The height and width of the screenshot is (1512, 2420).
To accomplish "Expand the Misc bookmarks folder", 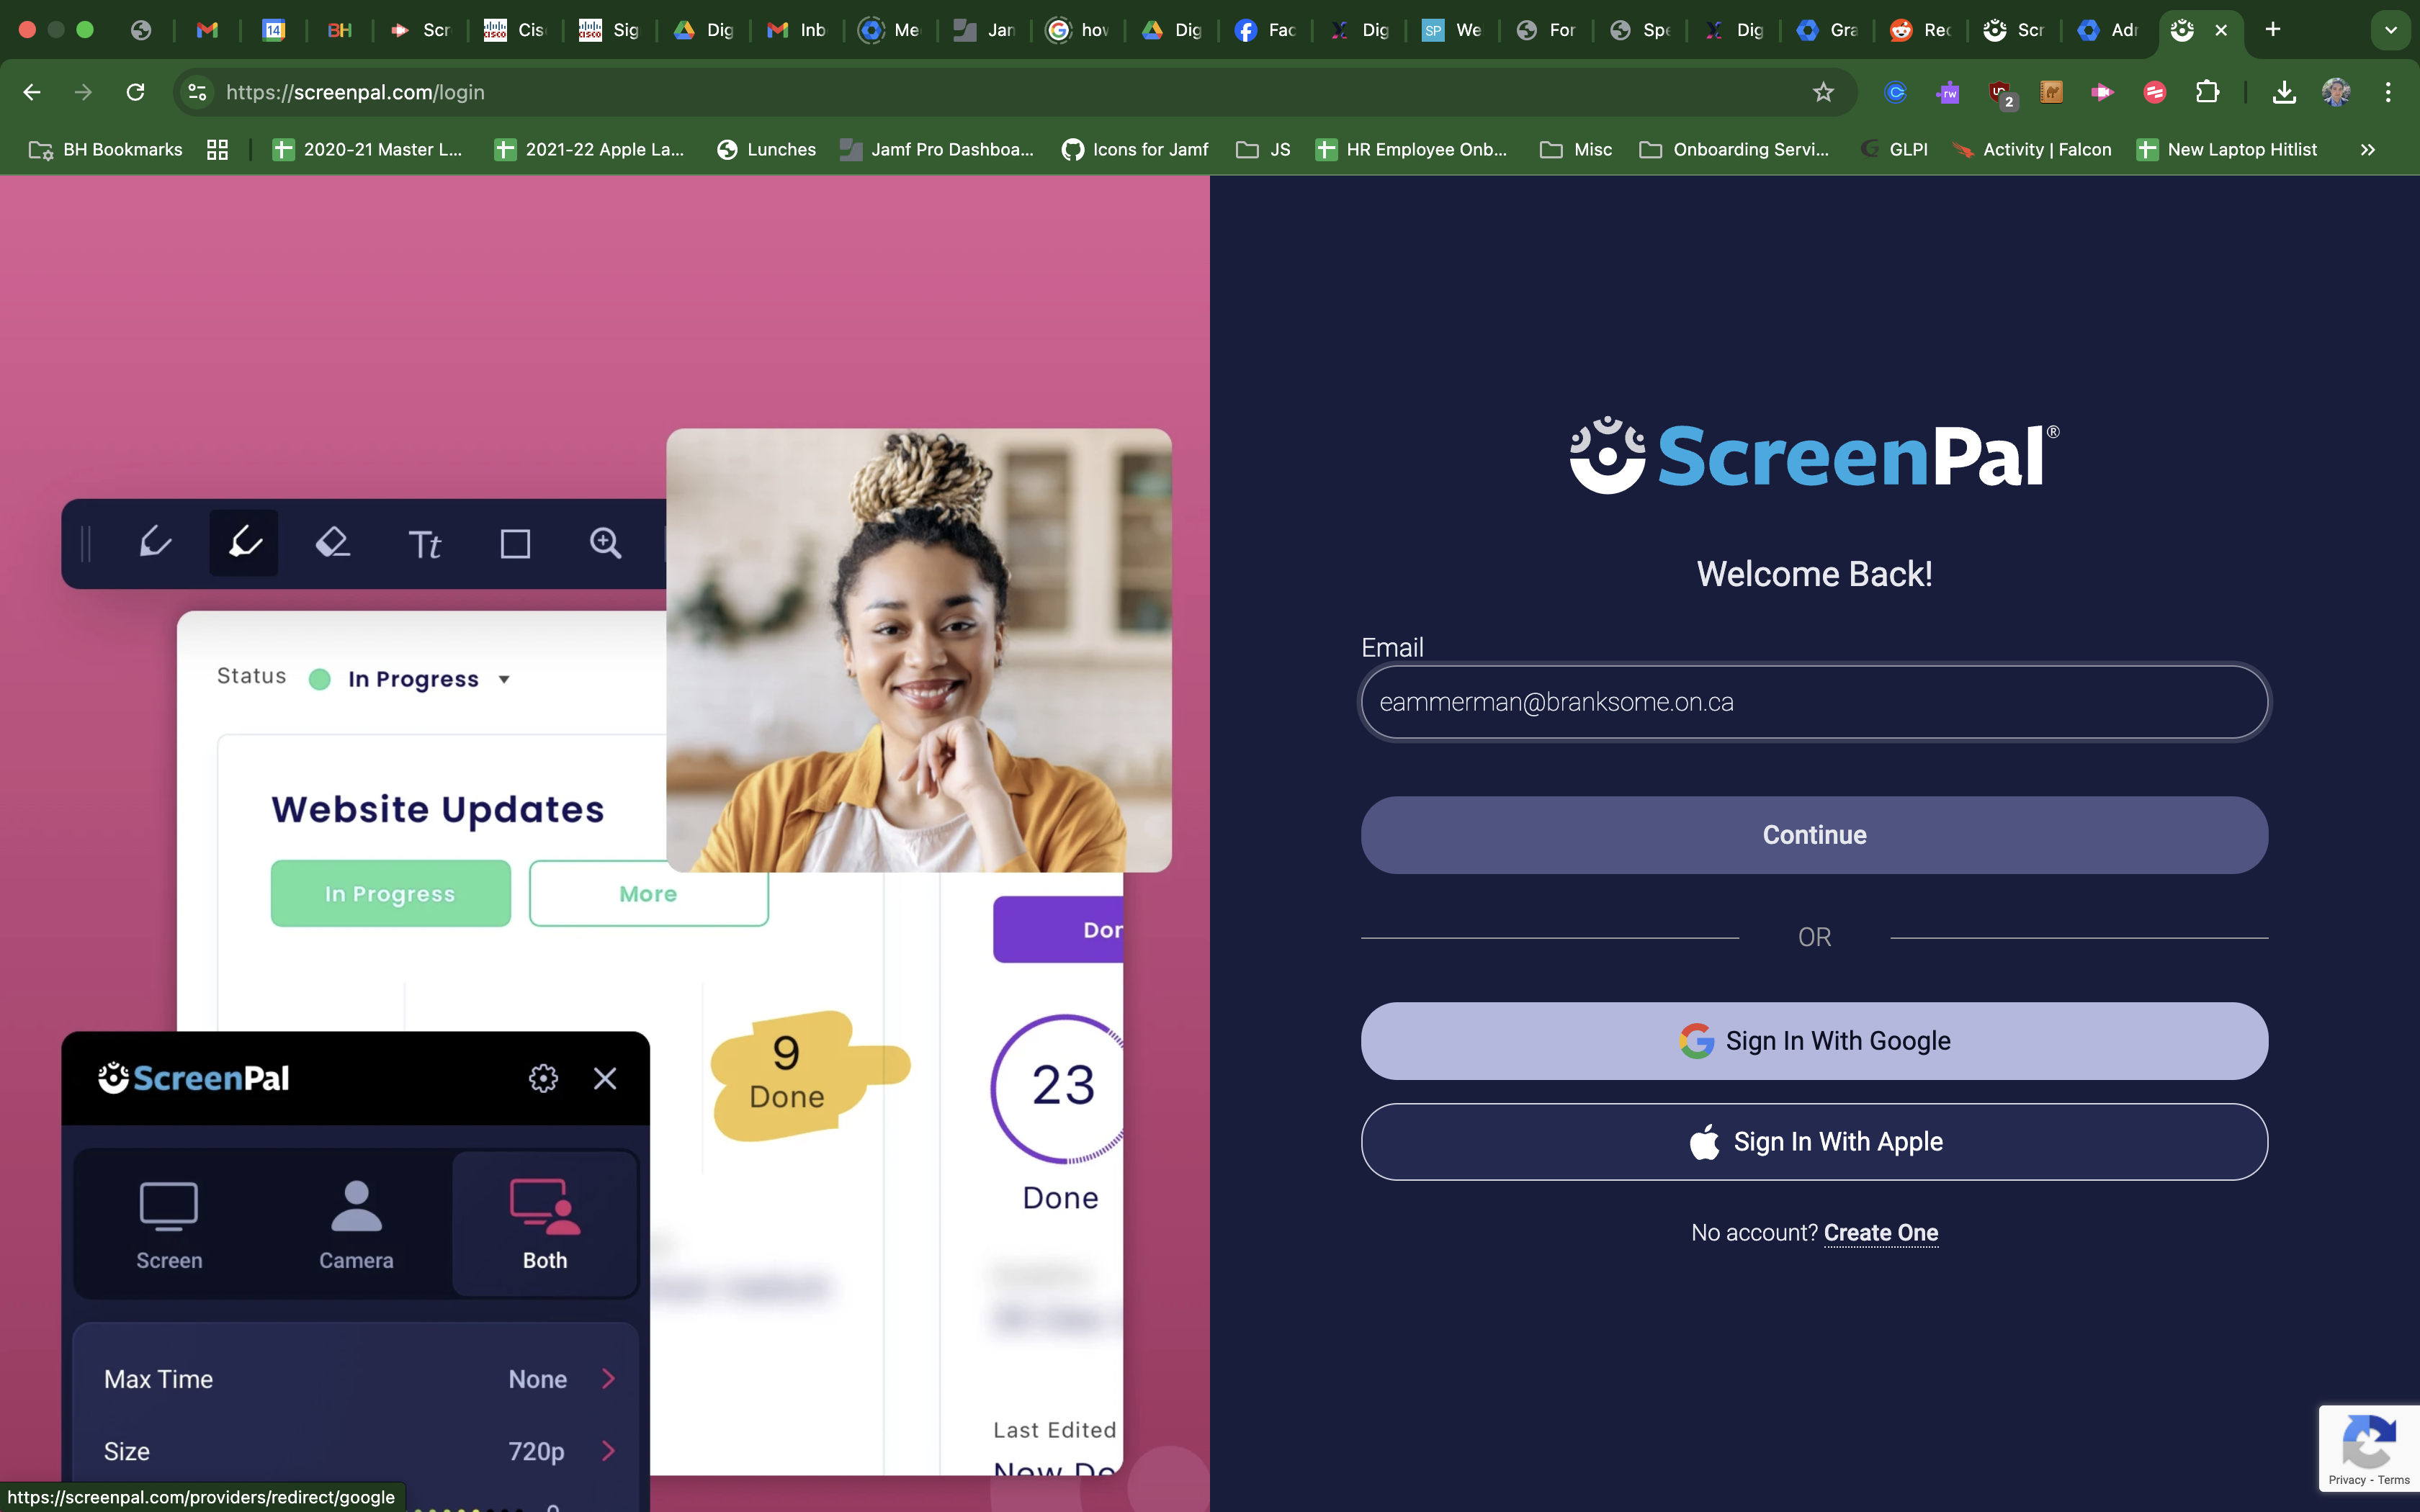I will pos(1576,149).
